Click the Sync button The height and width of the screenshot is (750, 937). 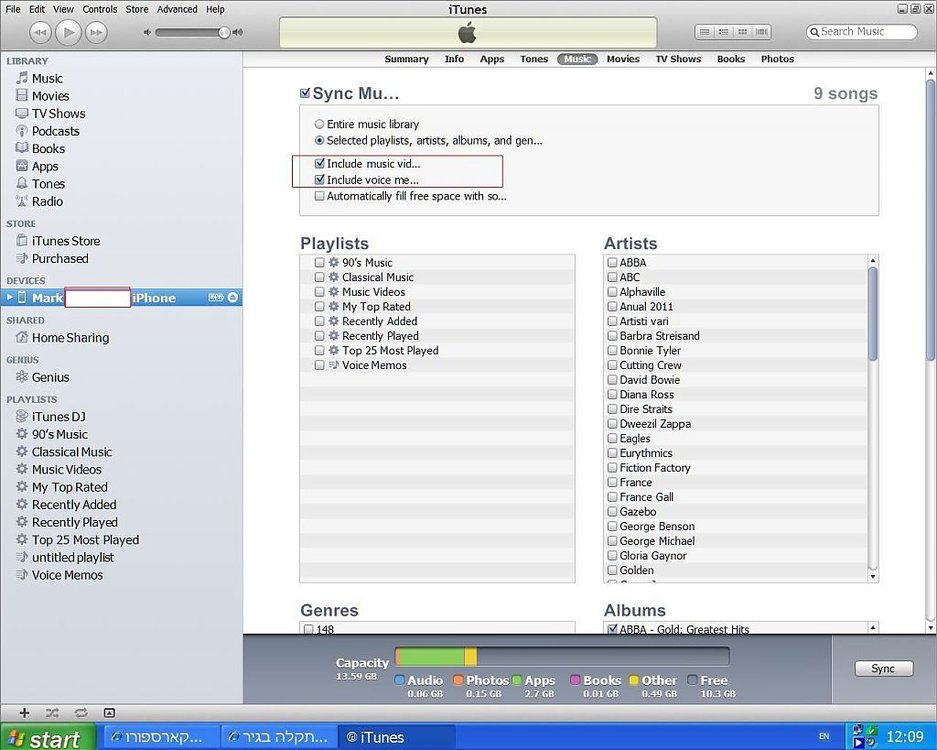tap(883, 668)
